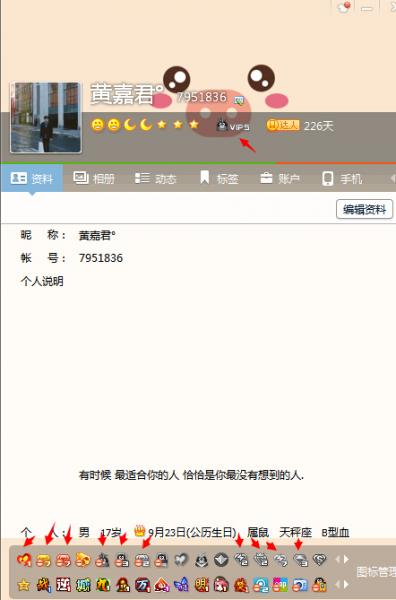Show next icons in the top badge row
The image size is (396, 600).
tap(346, 559)
